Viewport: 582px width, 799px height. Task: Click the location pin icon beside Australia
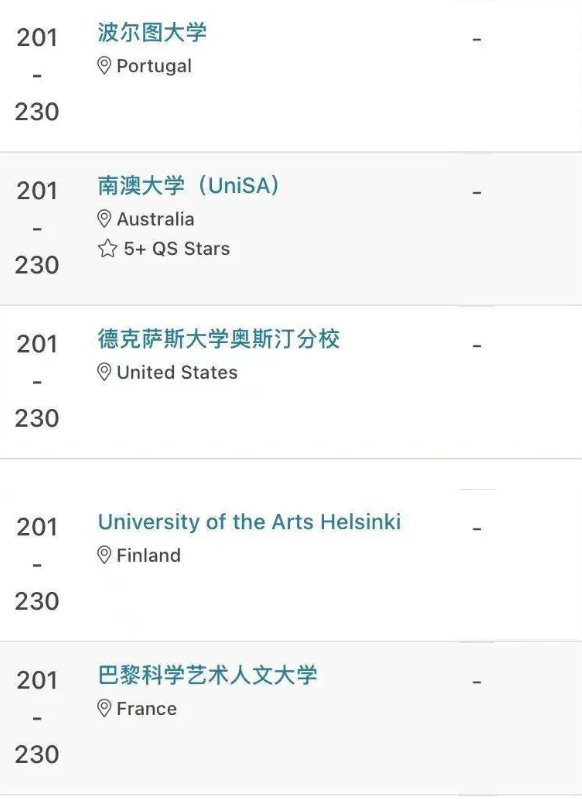pos(104,219)
